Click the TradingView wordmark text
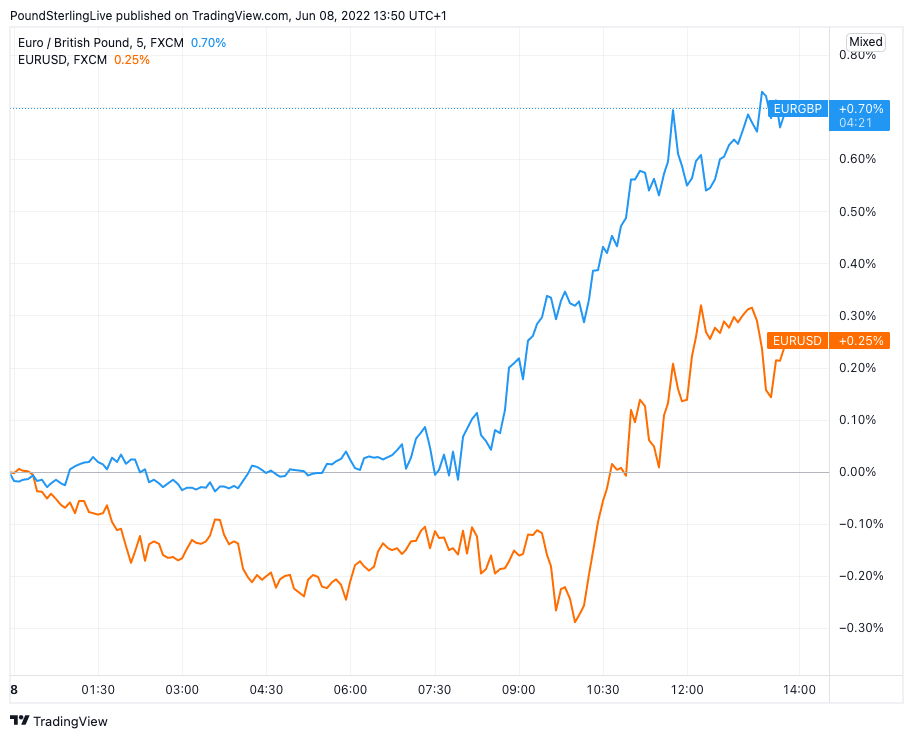Image resolution: width=913 pixels, height=738 pixels. point(70,721)
